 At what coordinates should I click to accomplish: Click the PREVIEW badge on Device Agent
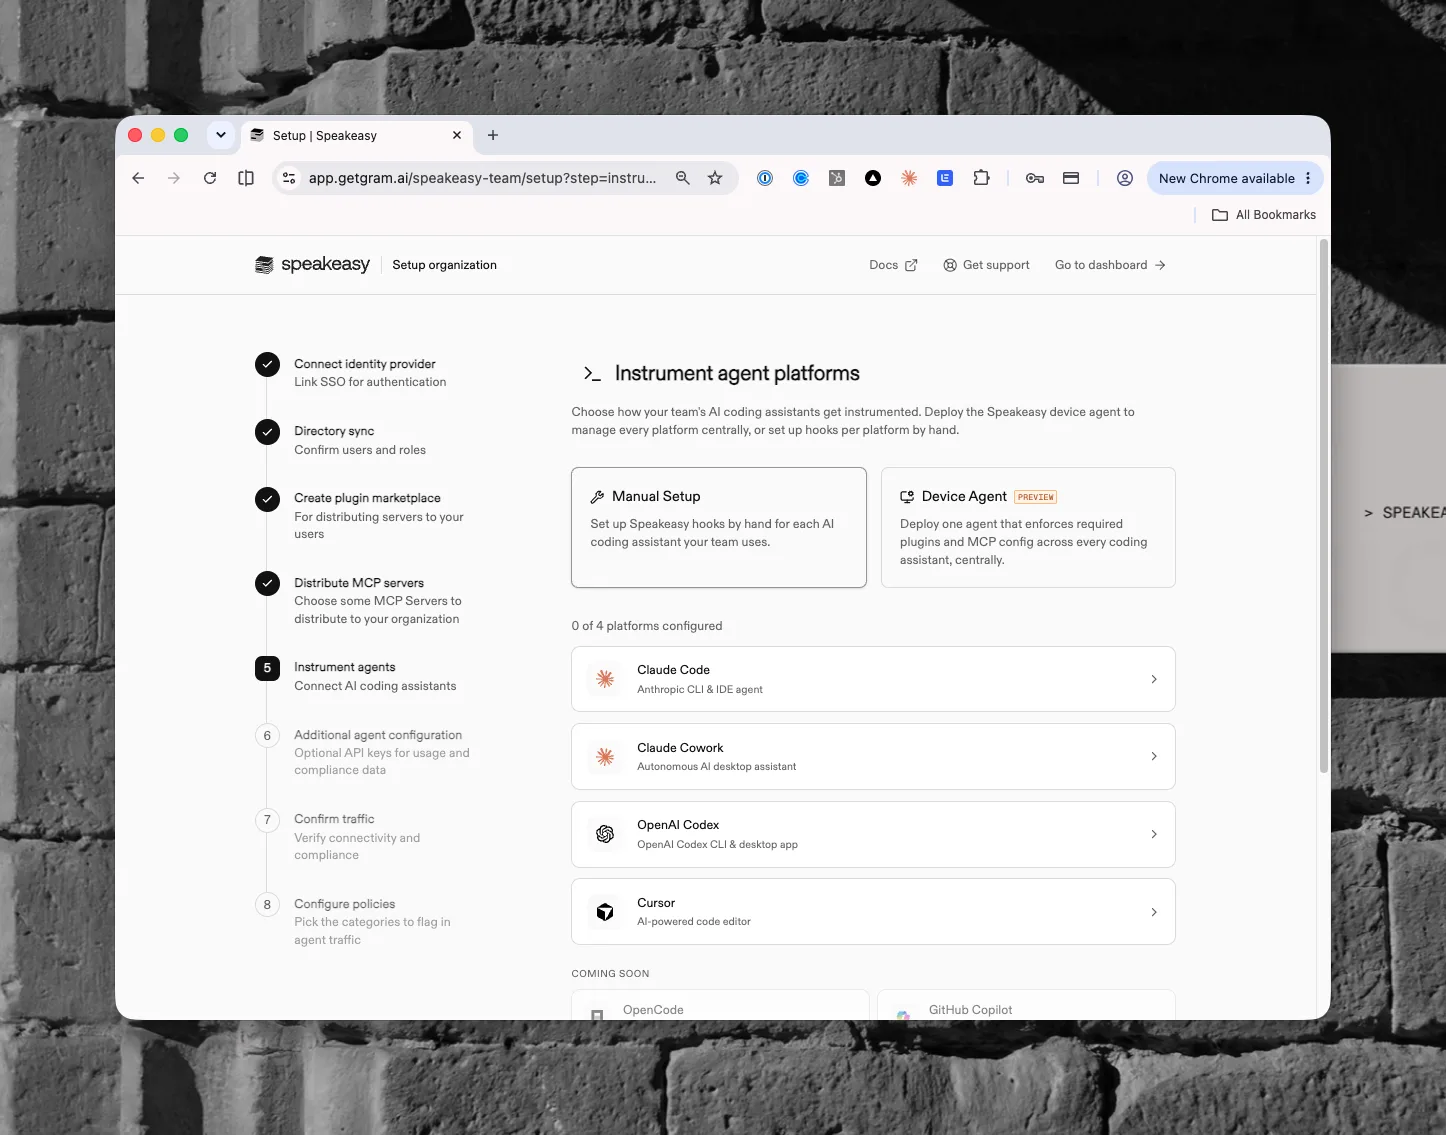(x=1036, y=497)
